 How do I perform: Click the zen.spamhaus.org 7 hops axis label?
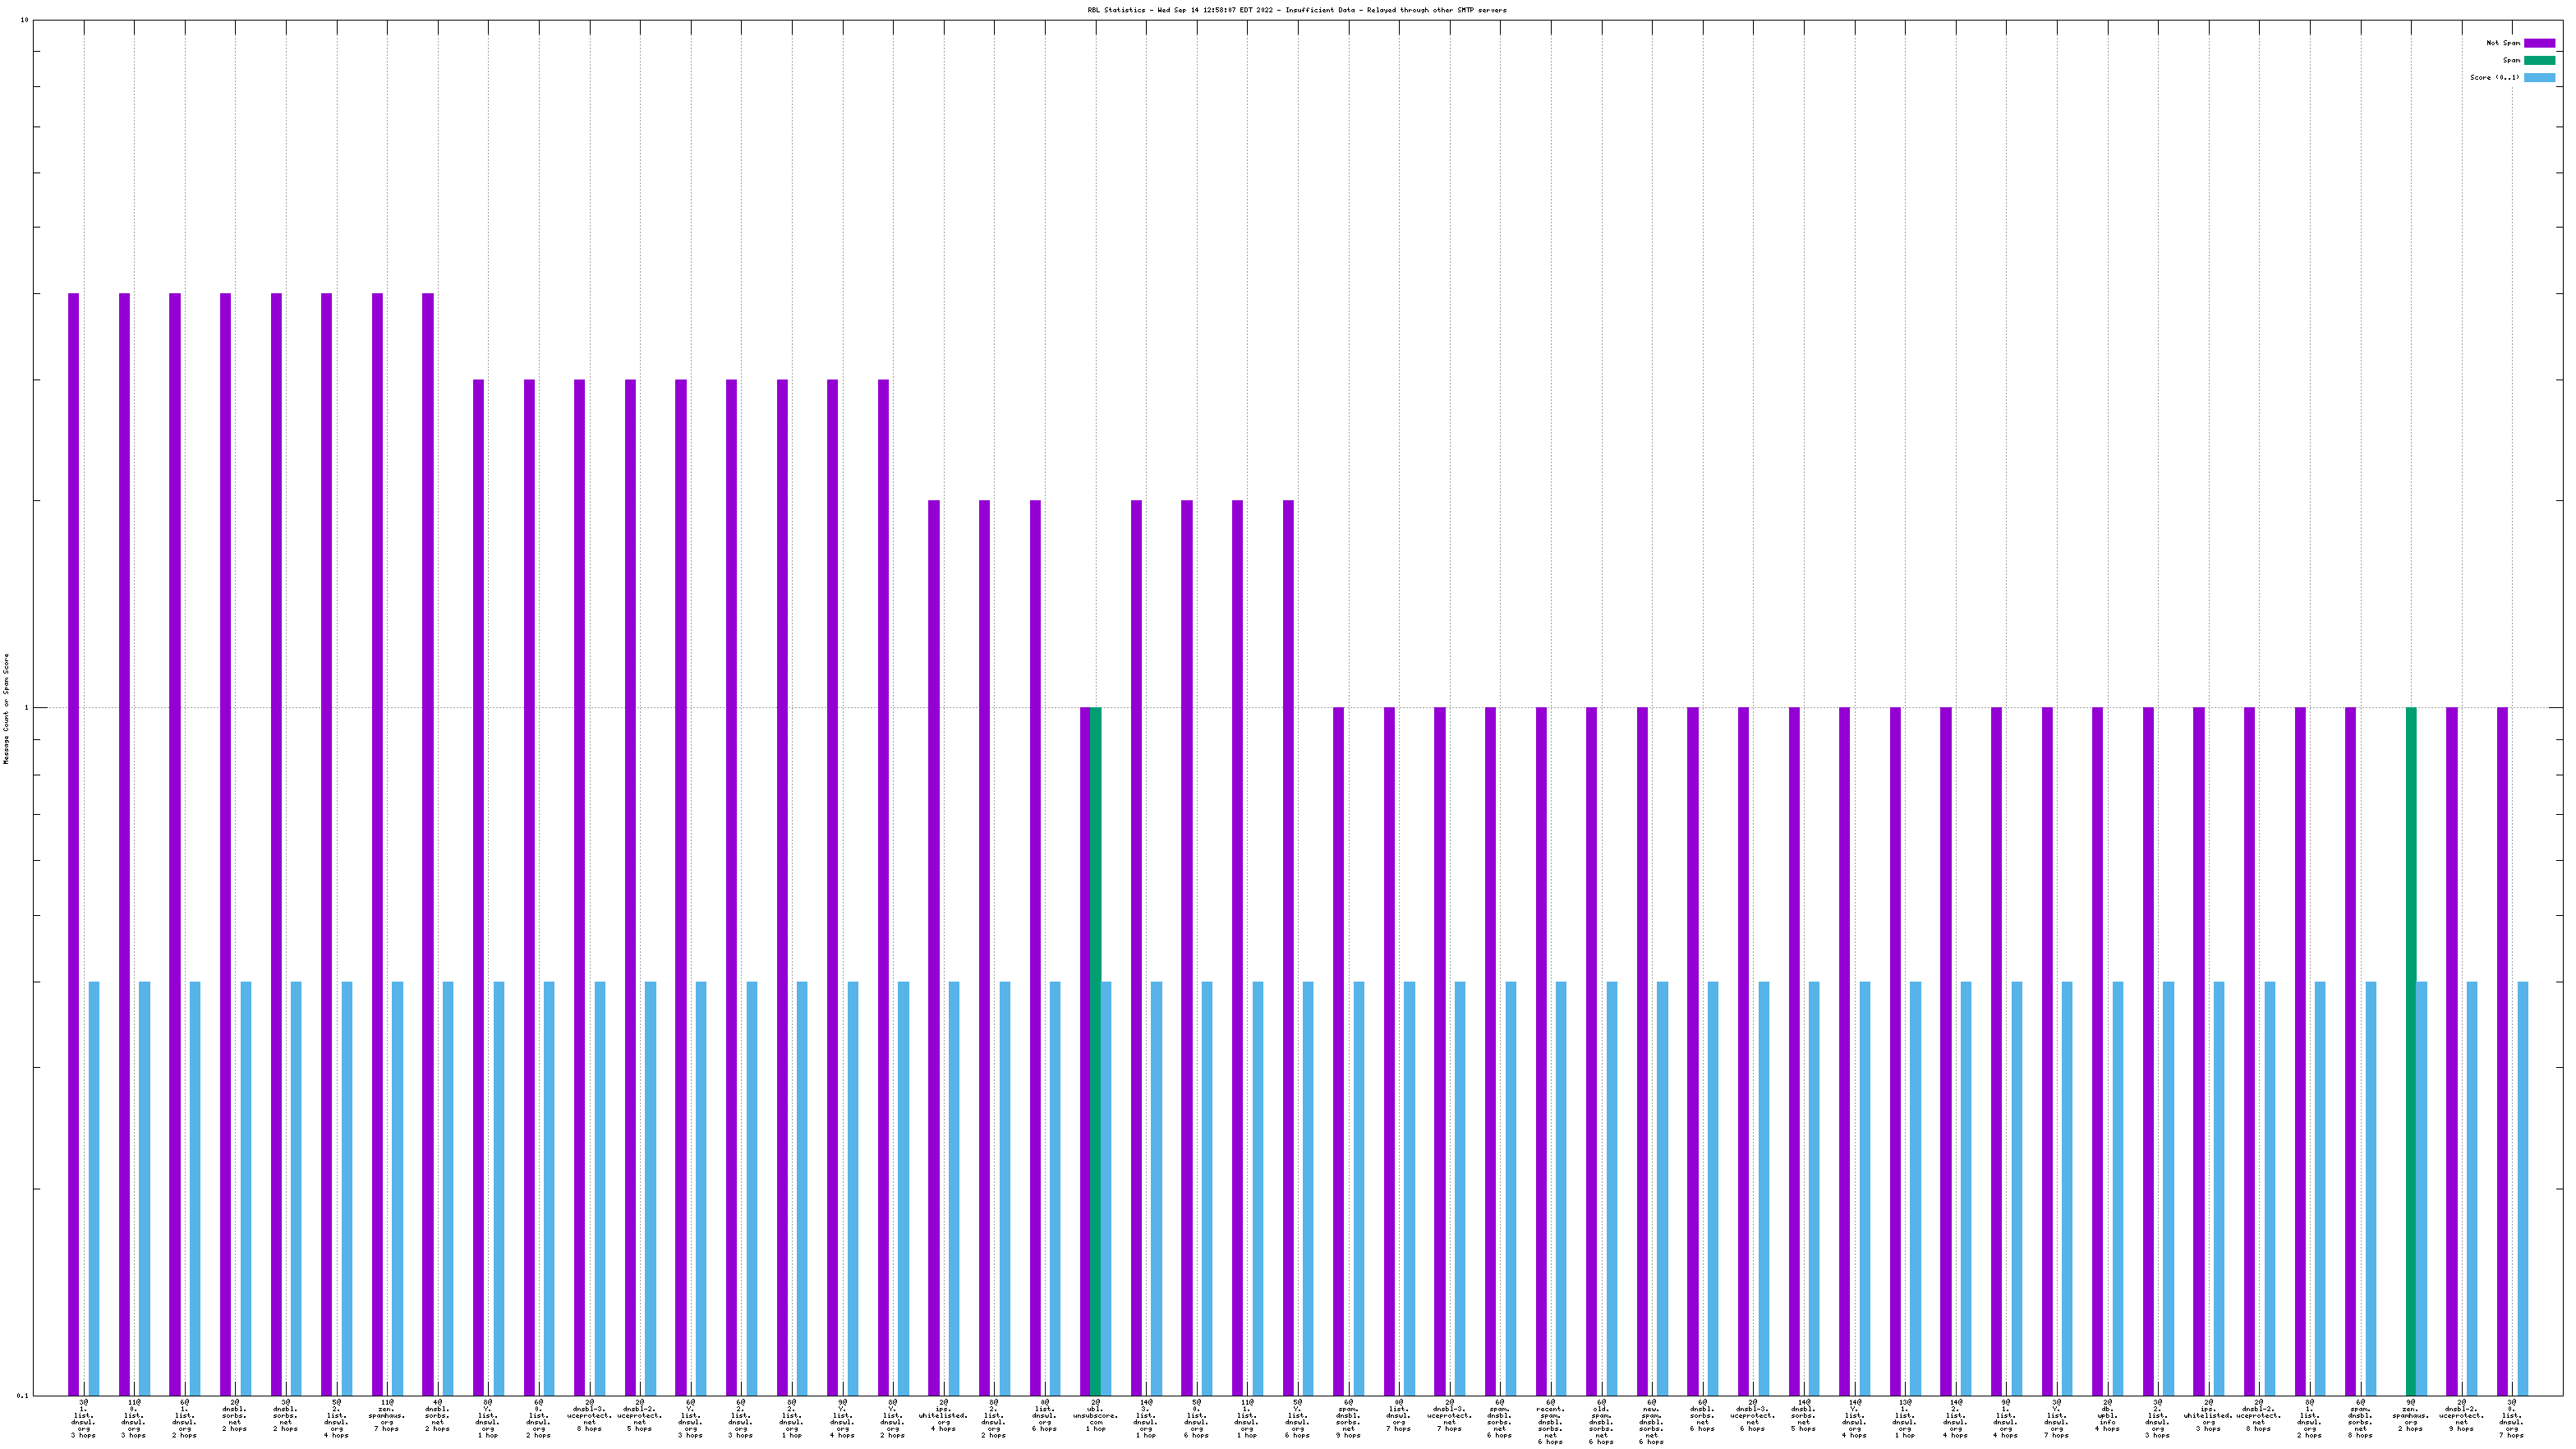(x=387, y=1415)
